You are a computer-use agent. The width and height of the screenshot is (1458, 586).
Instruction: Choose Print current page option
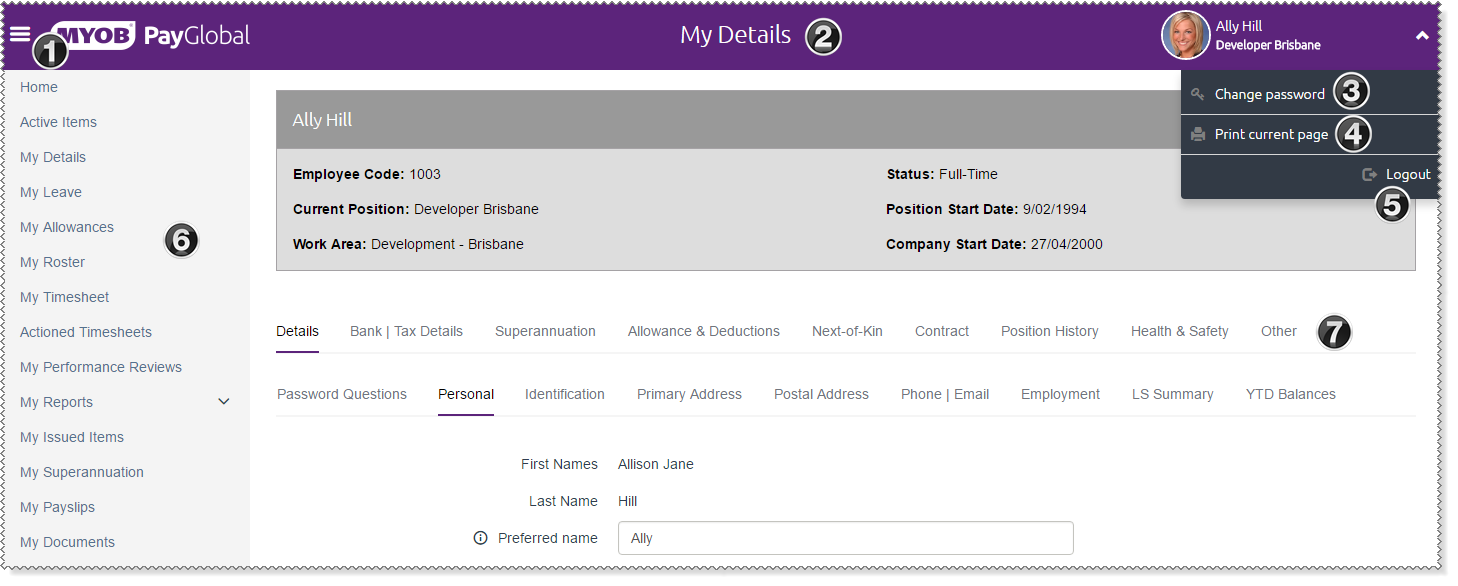(x=1271, y=134)
